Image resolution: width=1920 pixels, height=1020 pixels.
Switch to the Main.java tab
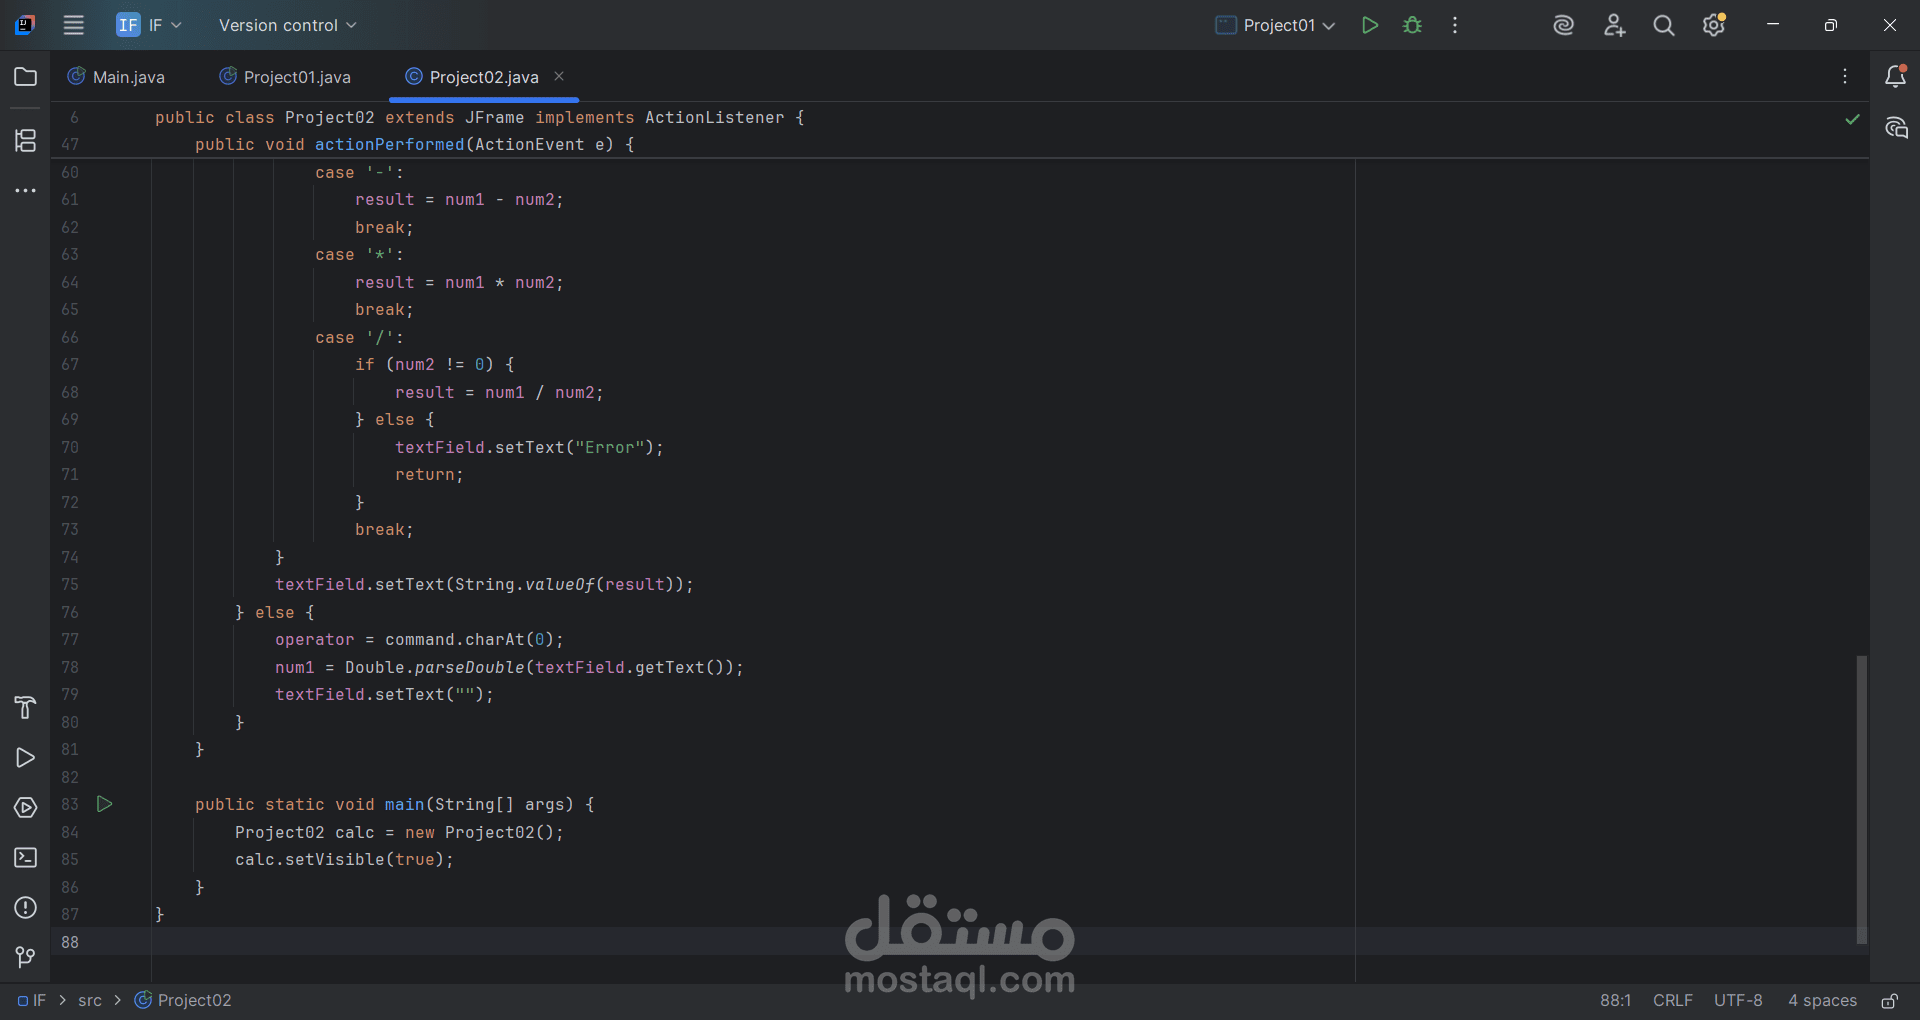click(x=116, y=77)
